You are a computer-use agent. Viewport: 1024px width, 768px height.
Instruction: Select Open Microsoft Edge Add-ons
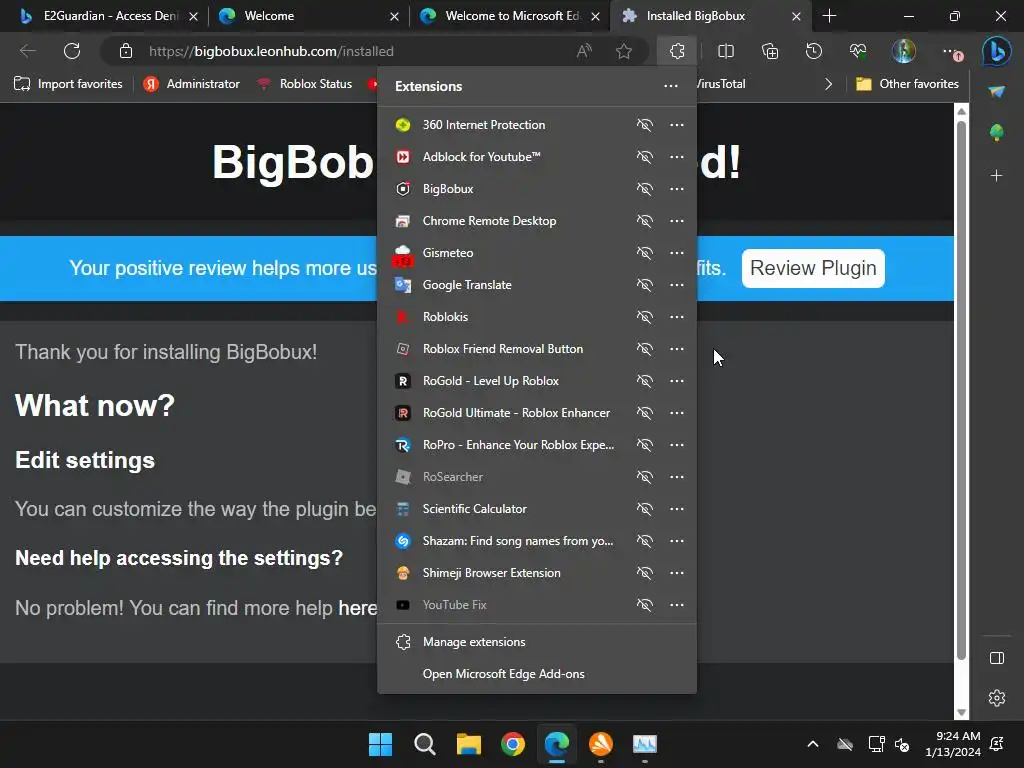coord(537,674)
